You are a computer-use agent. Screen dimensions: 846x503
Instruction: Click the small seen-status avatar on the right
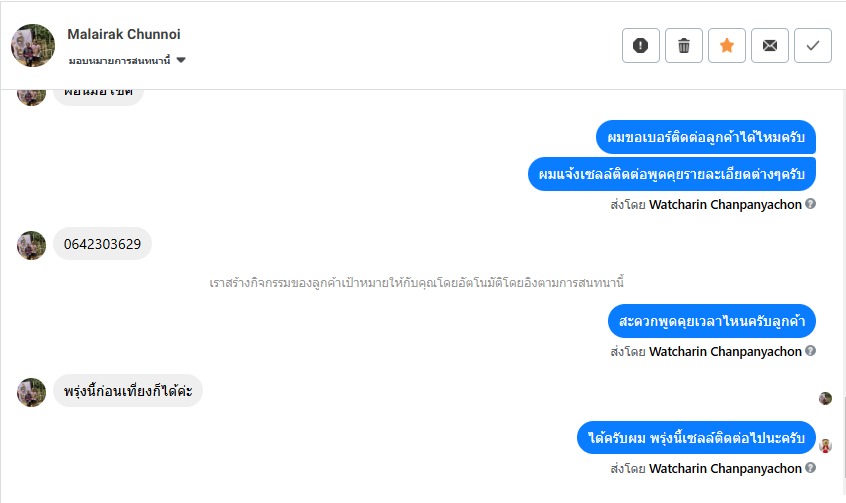pos(825,398)
